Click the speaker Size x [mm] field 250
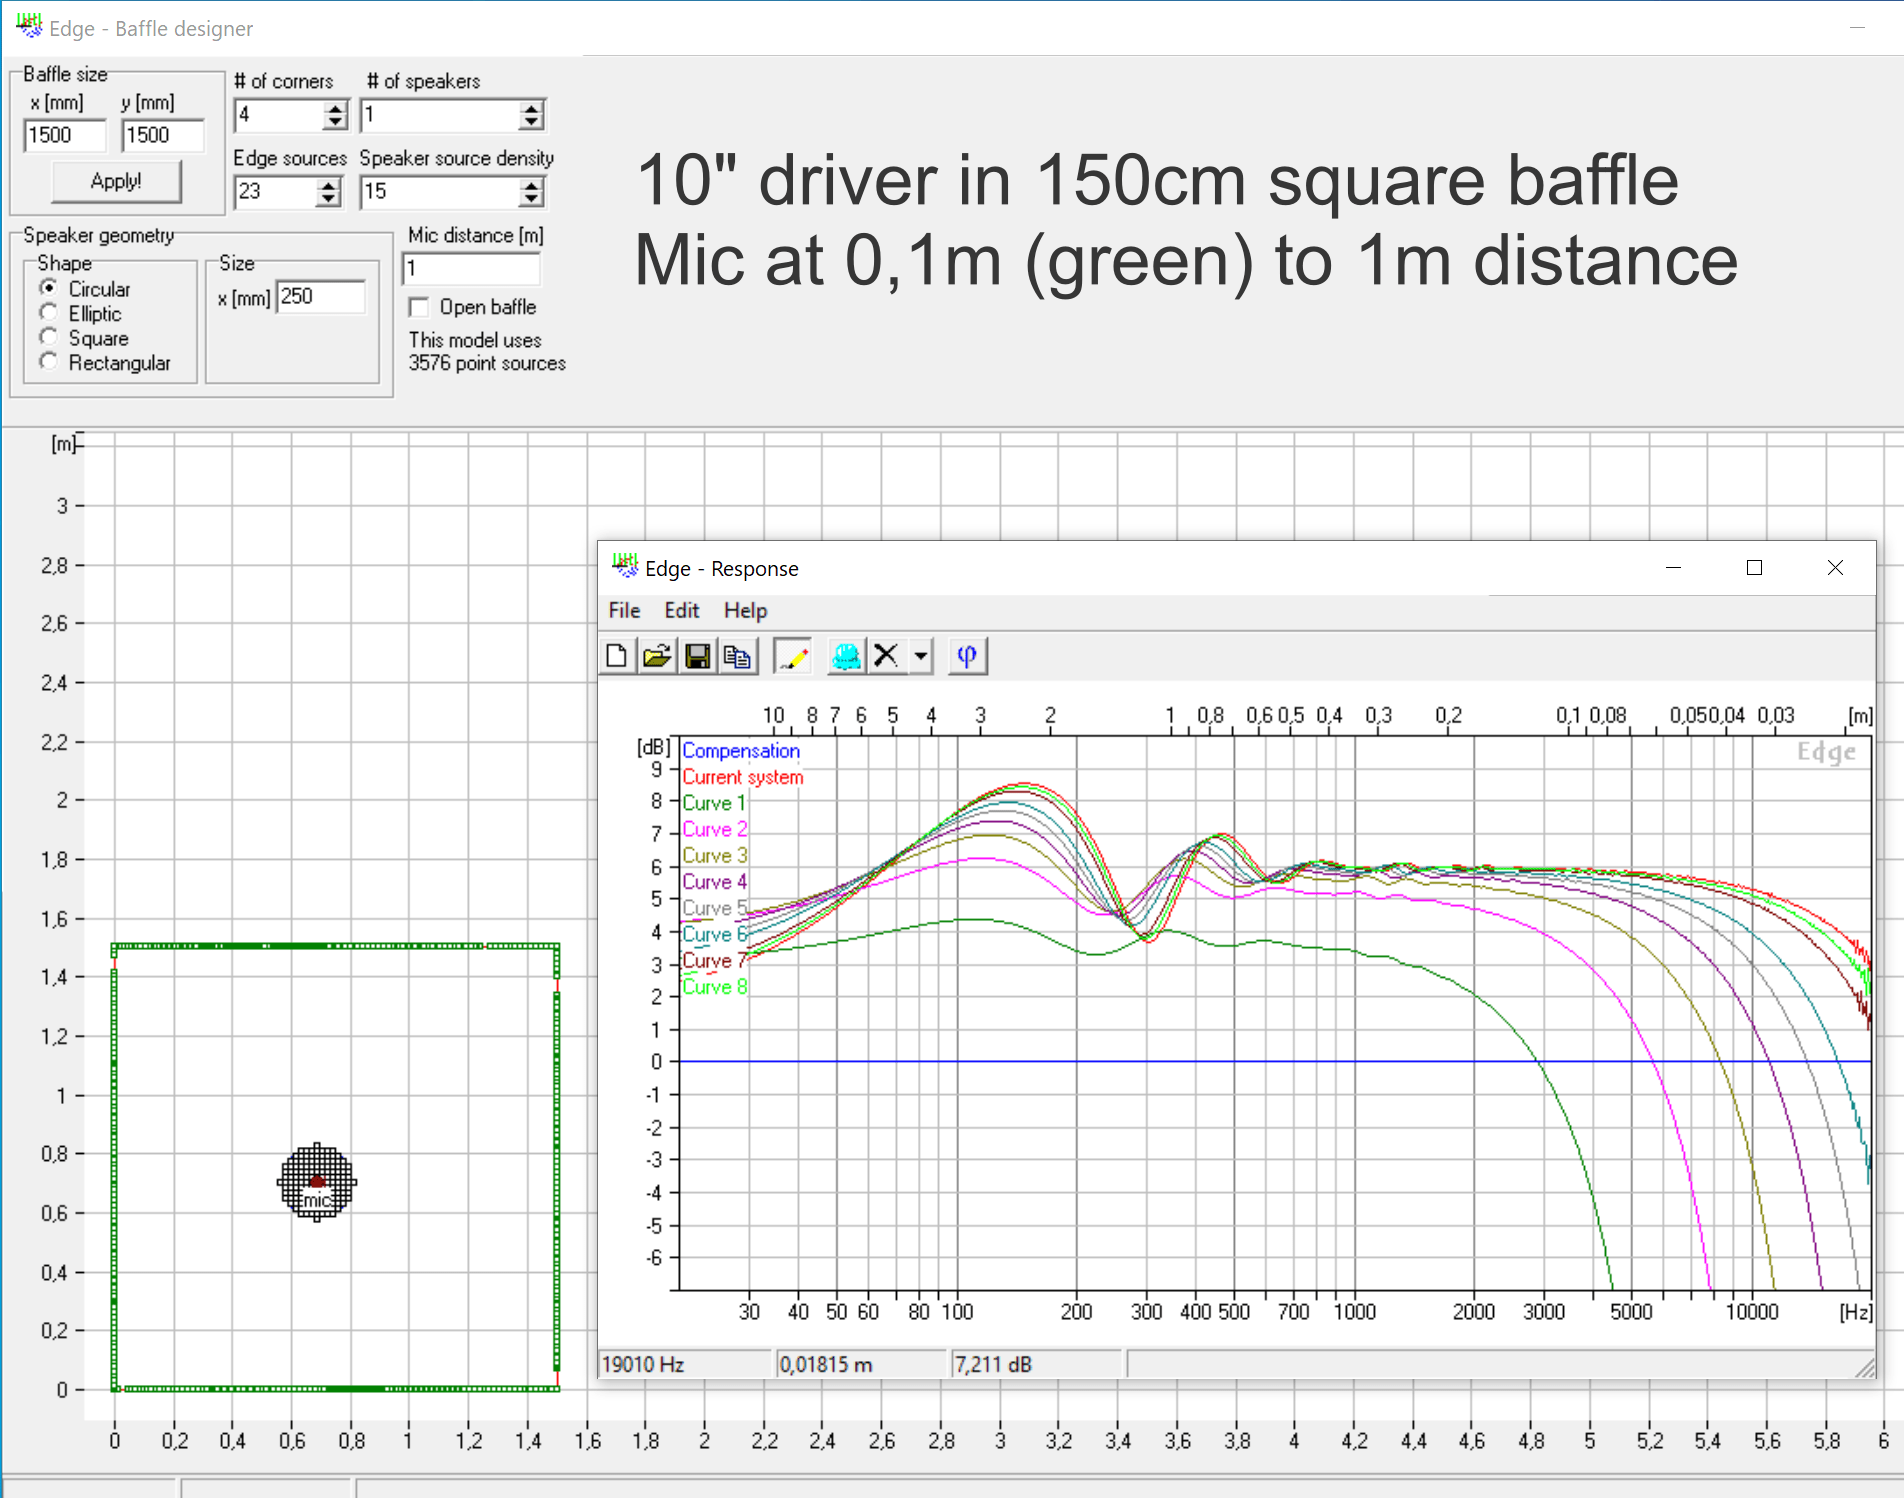Viewport: 1904px width, 1498px height. coord(321,296)
